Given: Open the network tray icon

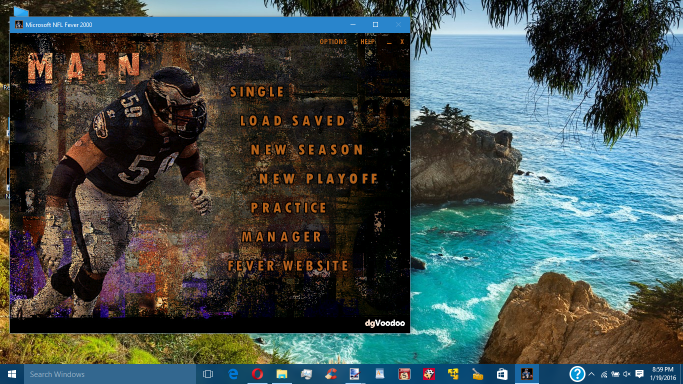Looking at the screenshot, I should point(604,374).
